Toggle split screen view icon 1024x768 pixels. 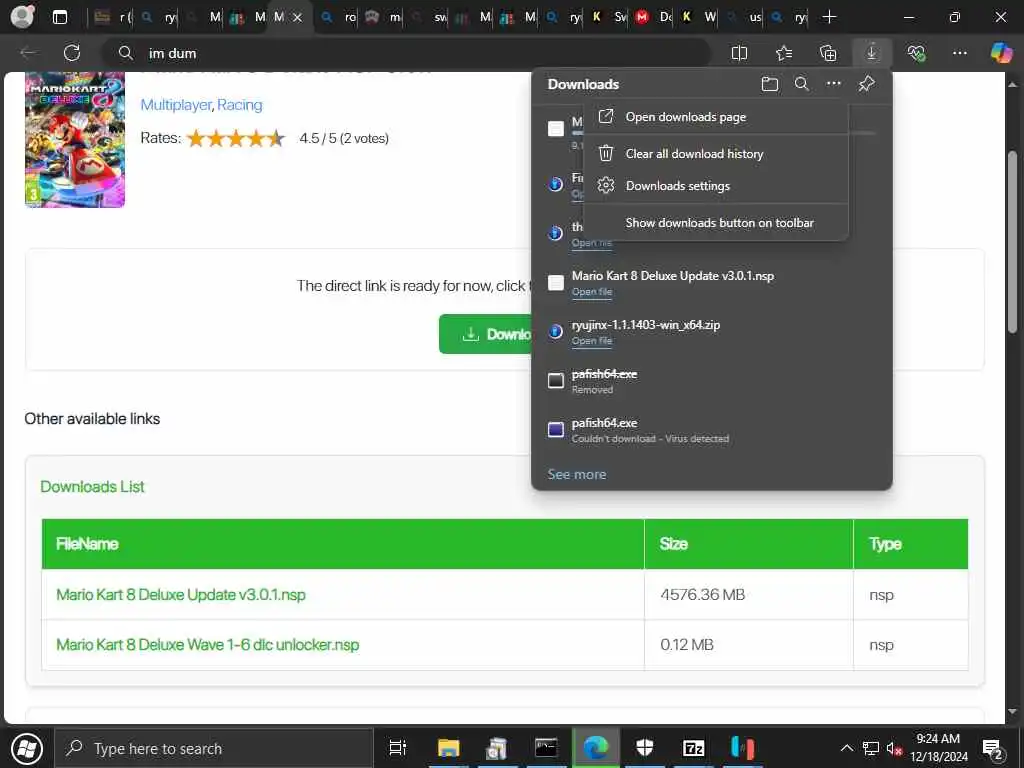[739, 53]
